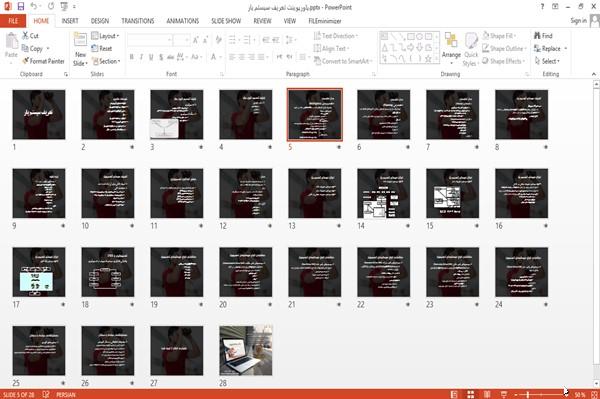600x399 pixels.
Task: Collapse the ribbon with the caret arrow
Action: pos(594,74)
